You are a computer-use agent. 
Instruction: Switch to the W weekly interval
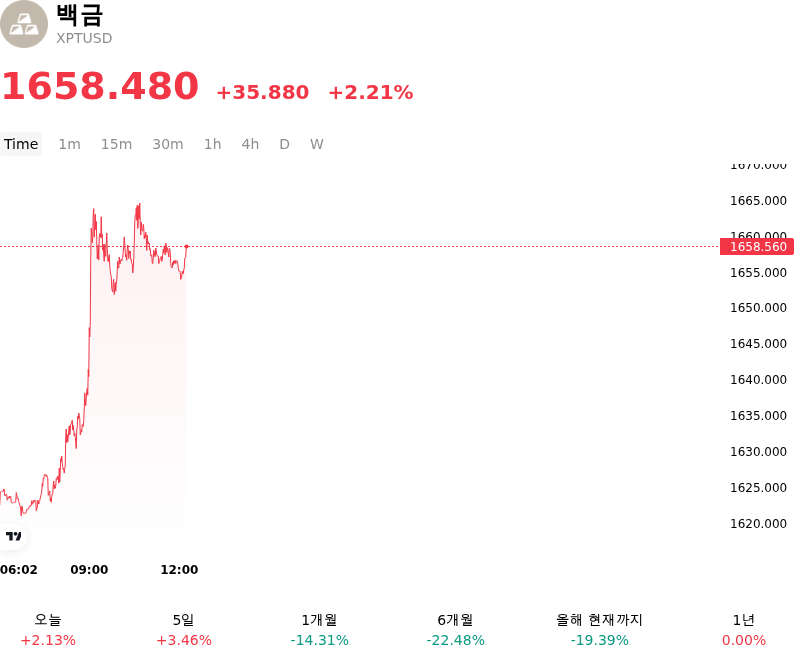(x=316, y=144)
